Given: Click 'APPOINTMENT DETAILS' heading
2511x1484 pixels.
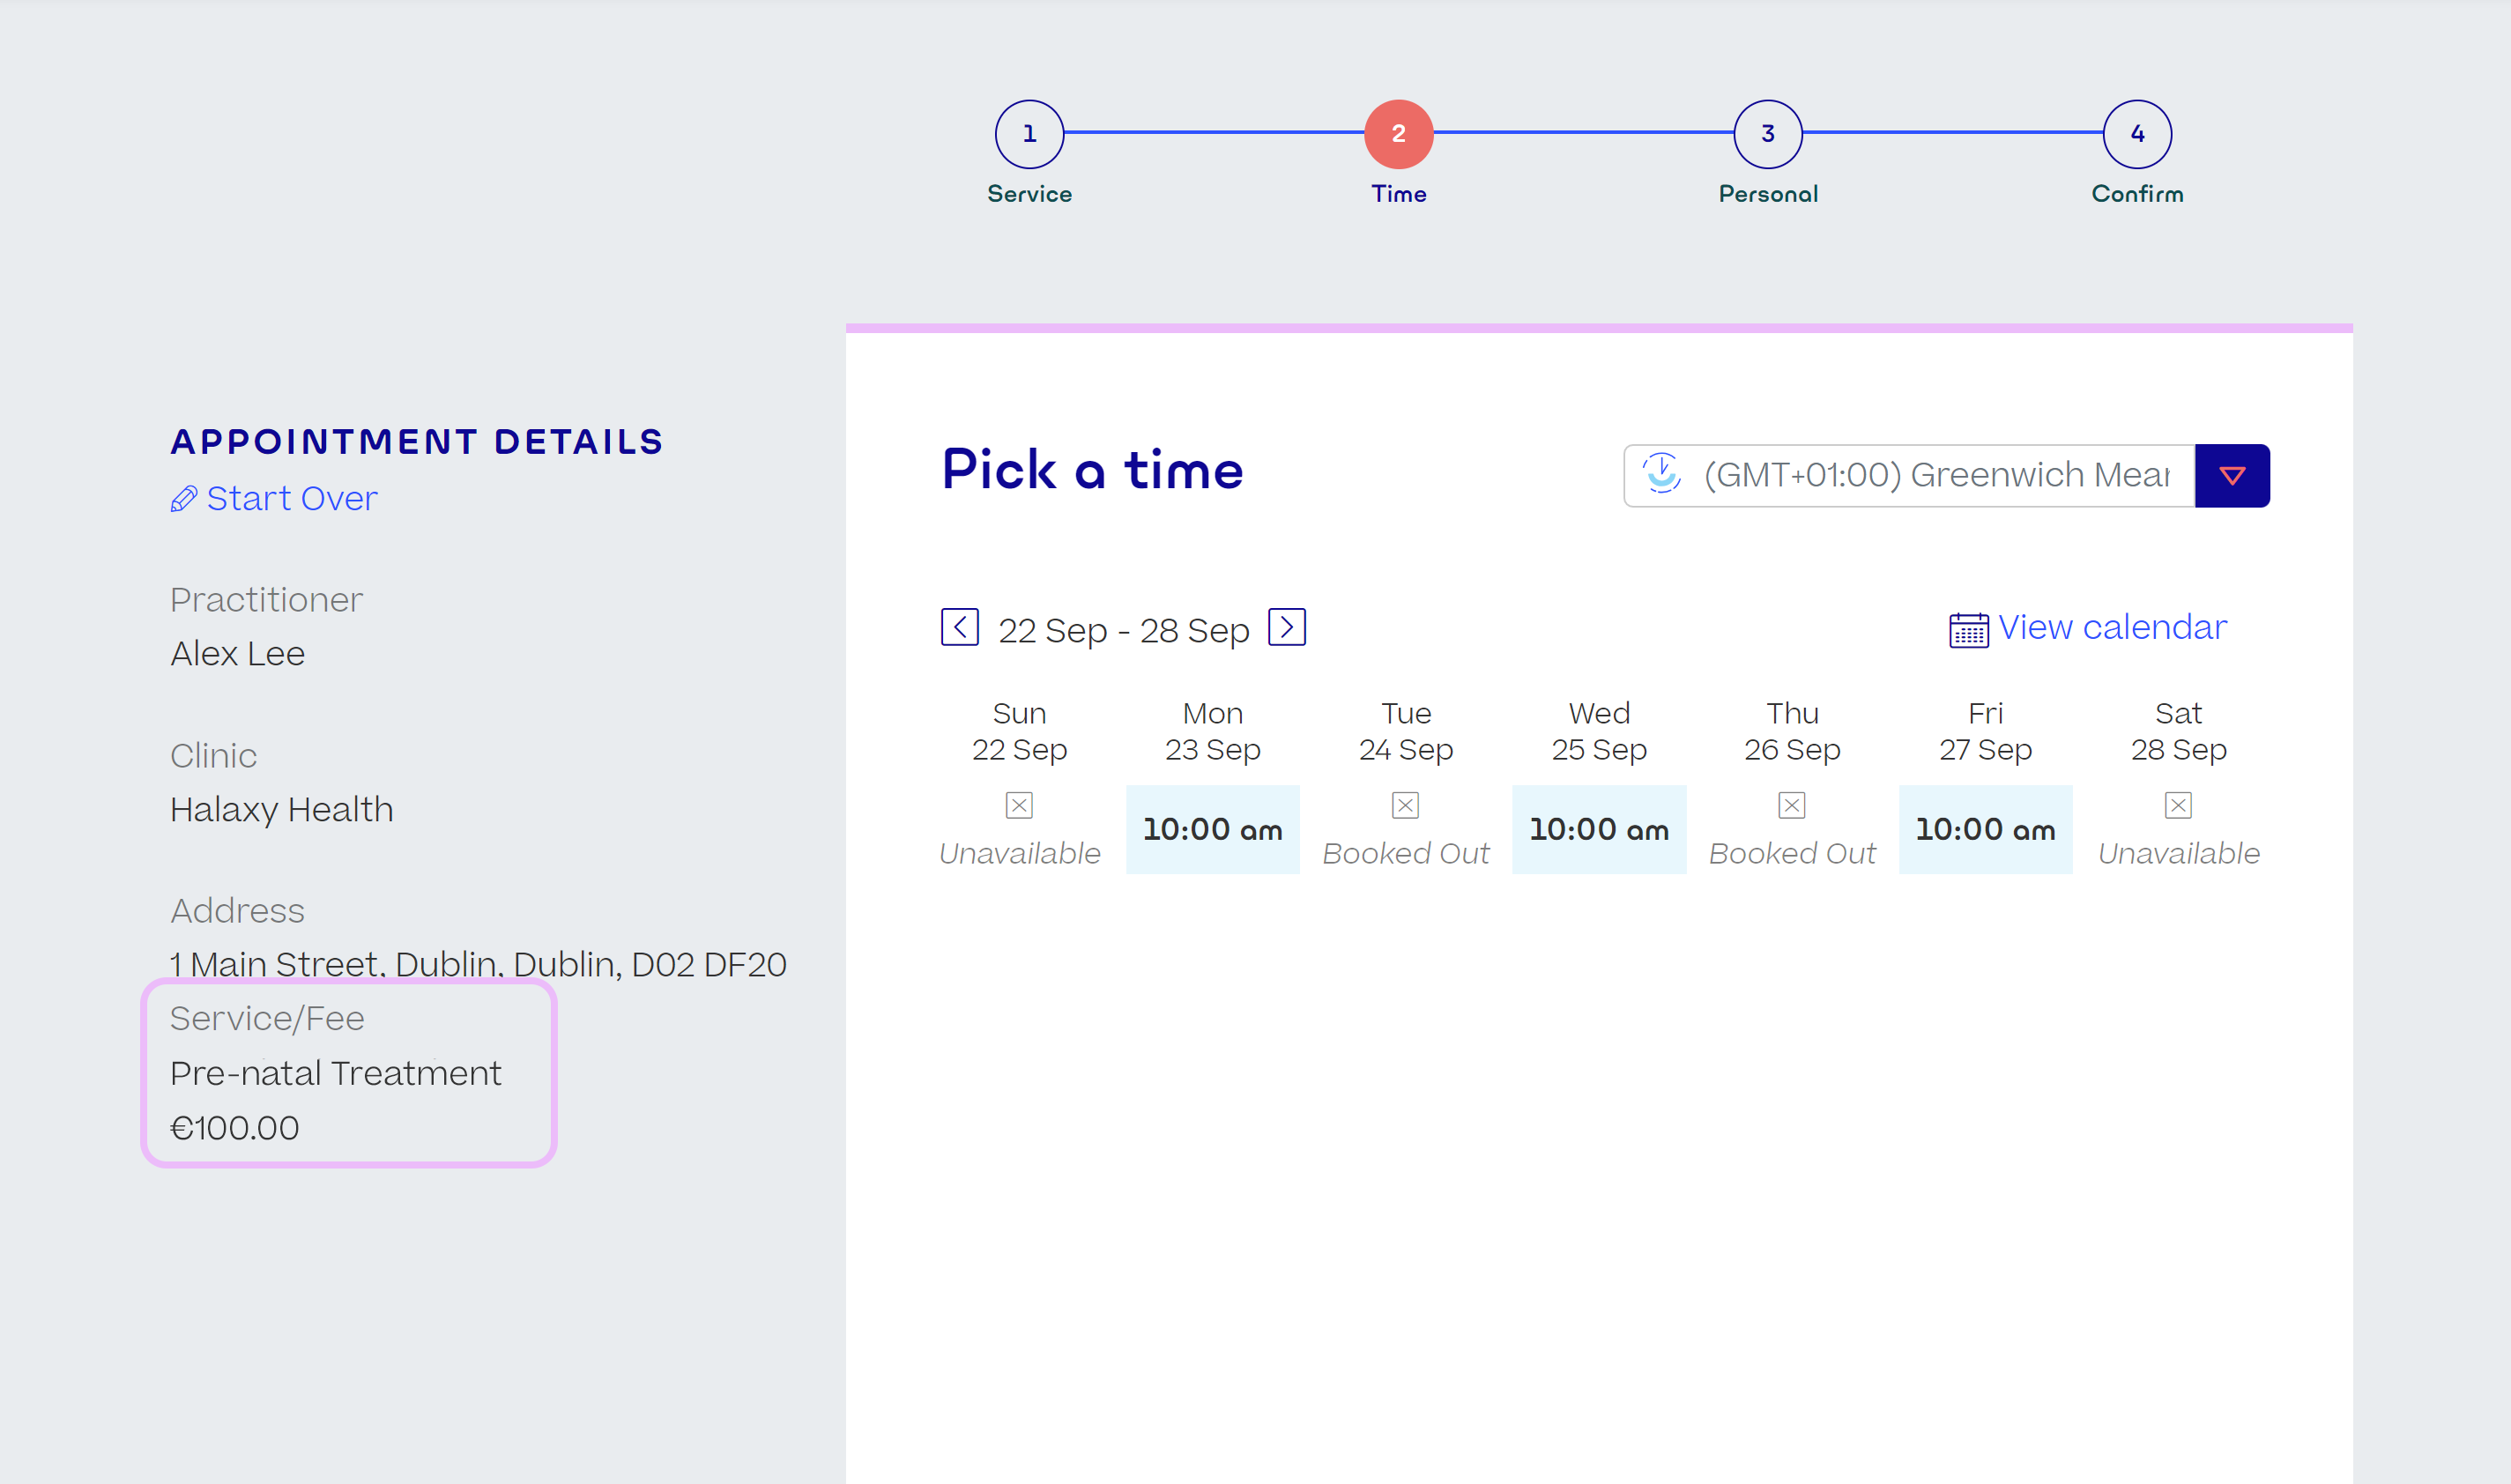Looking at the screenshot, I should coord(416,441).
